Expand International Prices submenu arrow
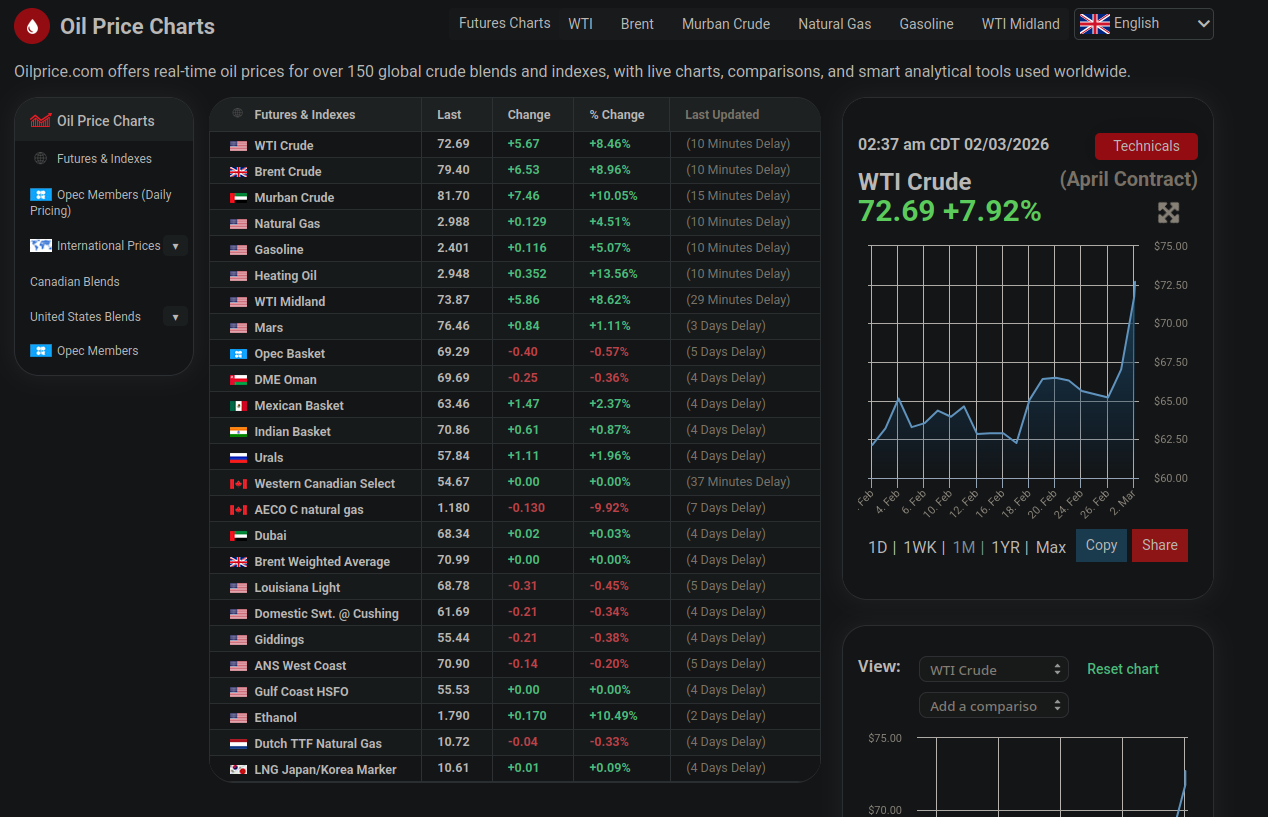This screenshot has width=1268, height=817. [176, 246]
